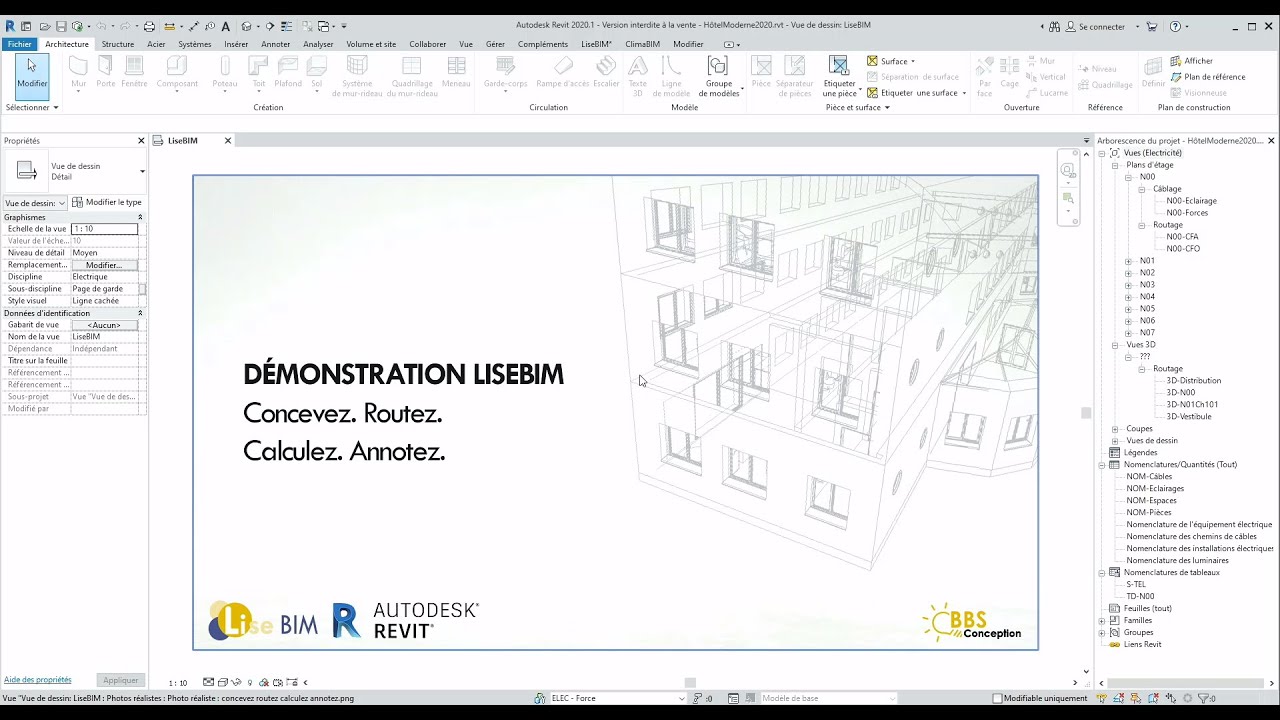Select 3D-Distribution view in project browser

[1193, 381]
